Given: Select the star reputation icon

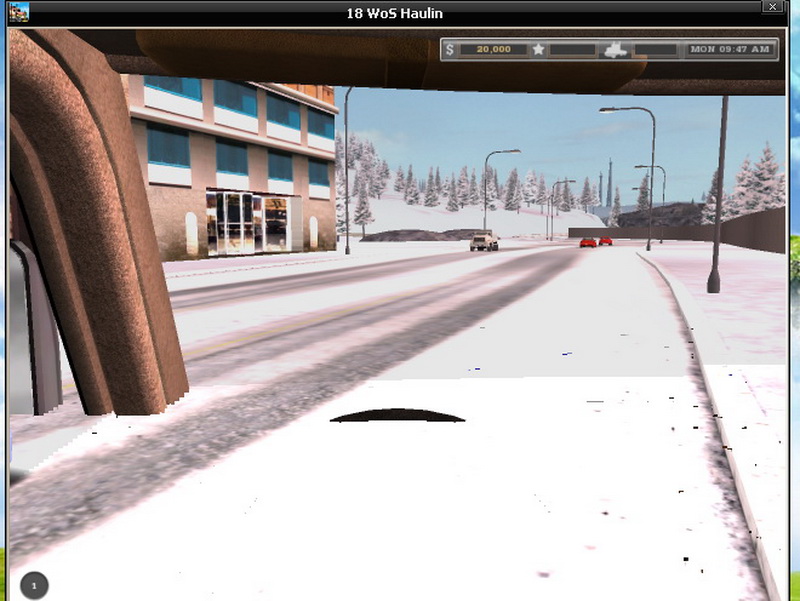Looking at the screenshot, I should [538, 49].
